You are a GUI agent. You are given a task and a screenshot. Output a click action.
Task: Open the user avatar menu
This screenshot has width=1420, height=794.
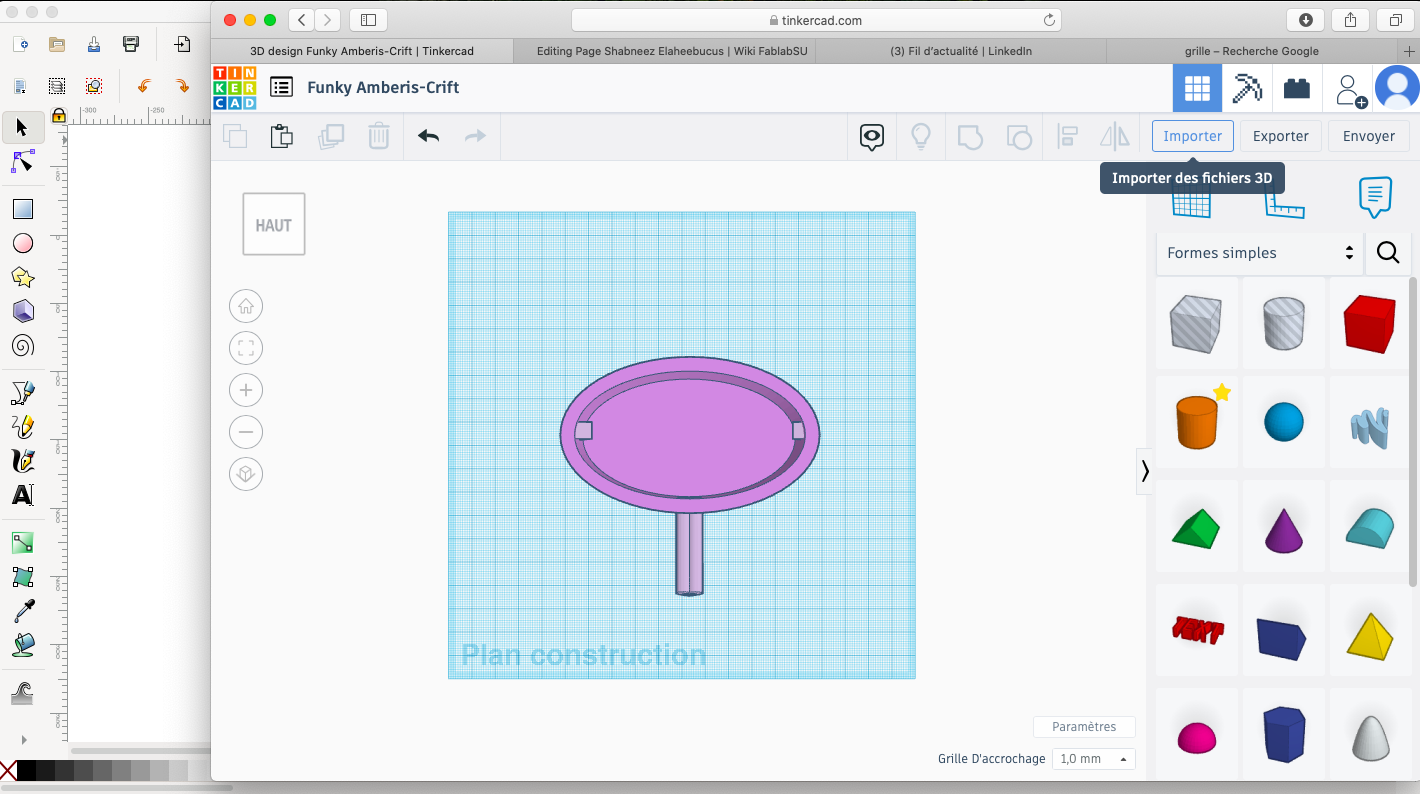1397,88
